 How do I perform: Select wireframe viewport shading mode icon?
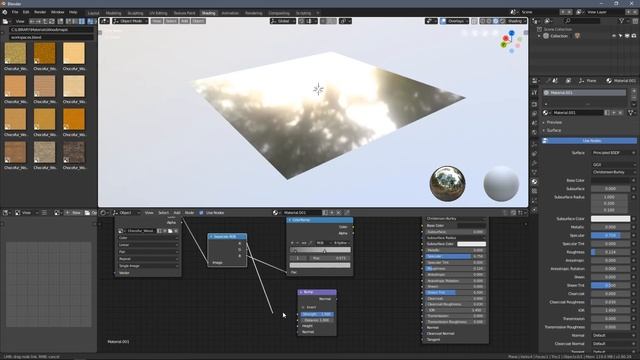pos(482,21)
